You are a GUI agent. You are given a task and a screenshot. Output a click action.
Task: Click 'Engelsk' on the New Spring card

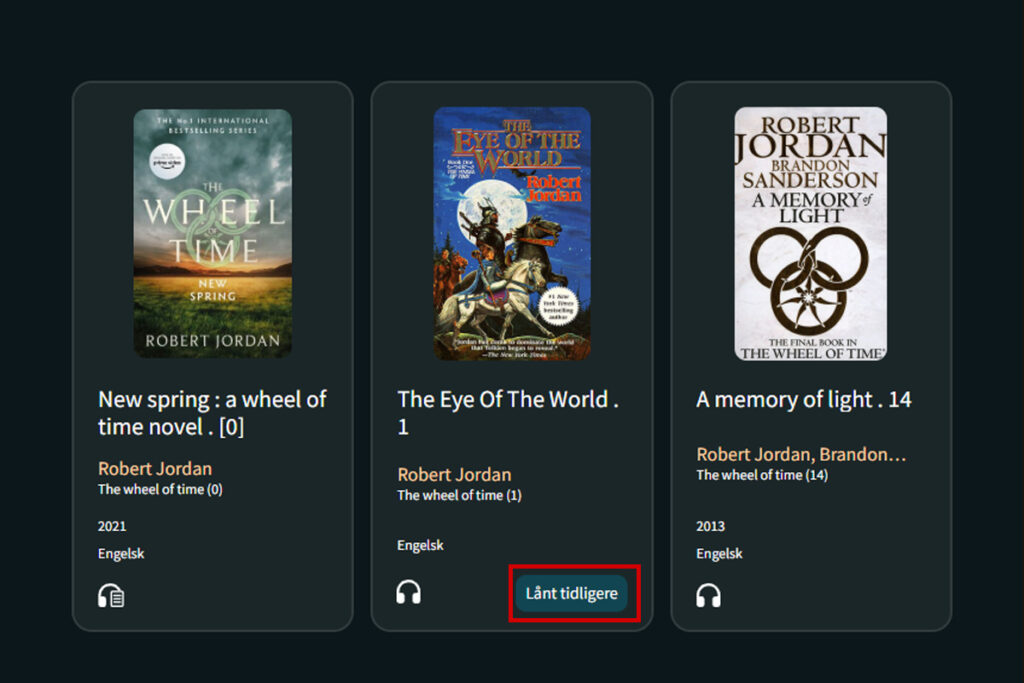tap(121, 553)
